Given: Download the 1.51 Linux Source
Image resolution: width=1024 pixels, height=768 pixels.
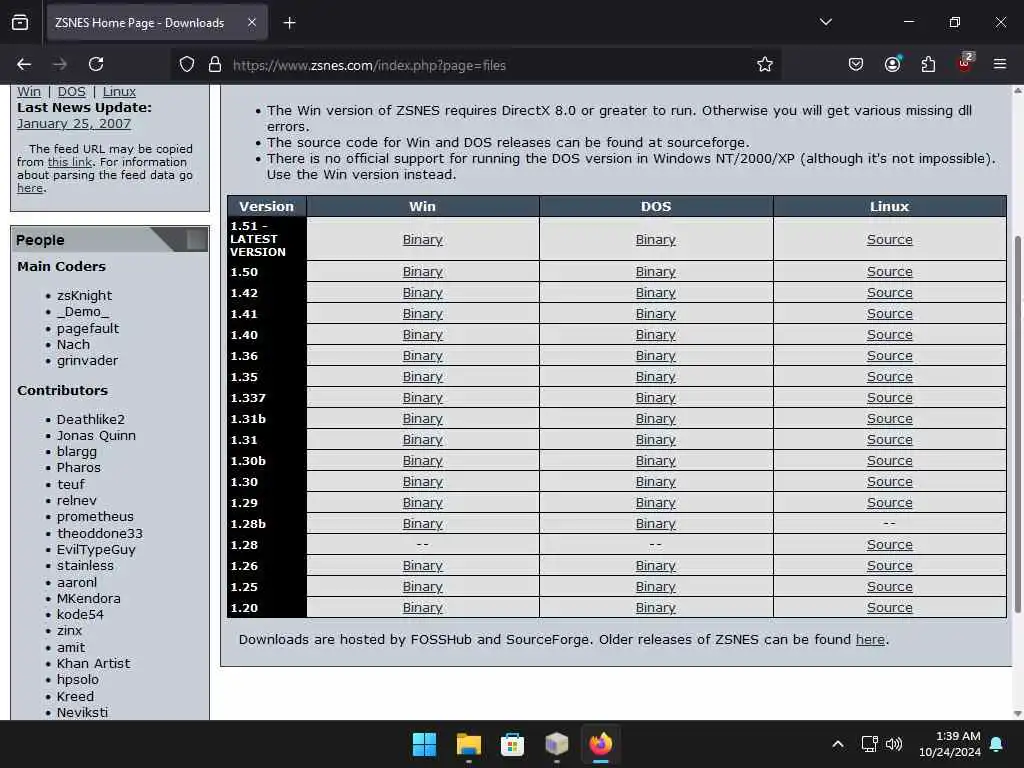Looking at the screenshot, I should click(889, 240).
